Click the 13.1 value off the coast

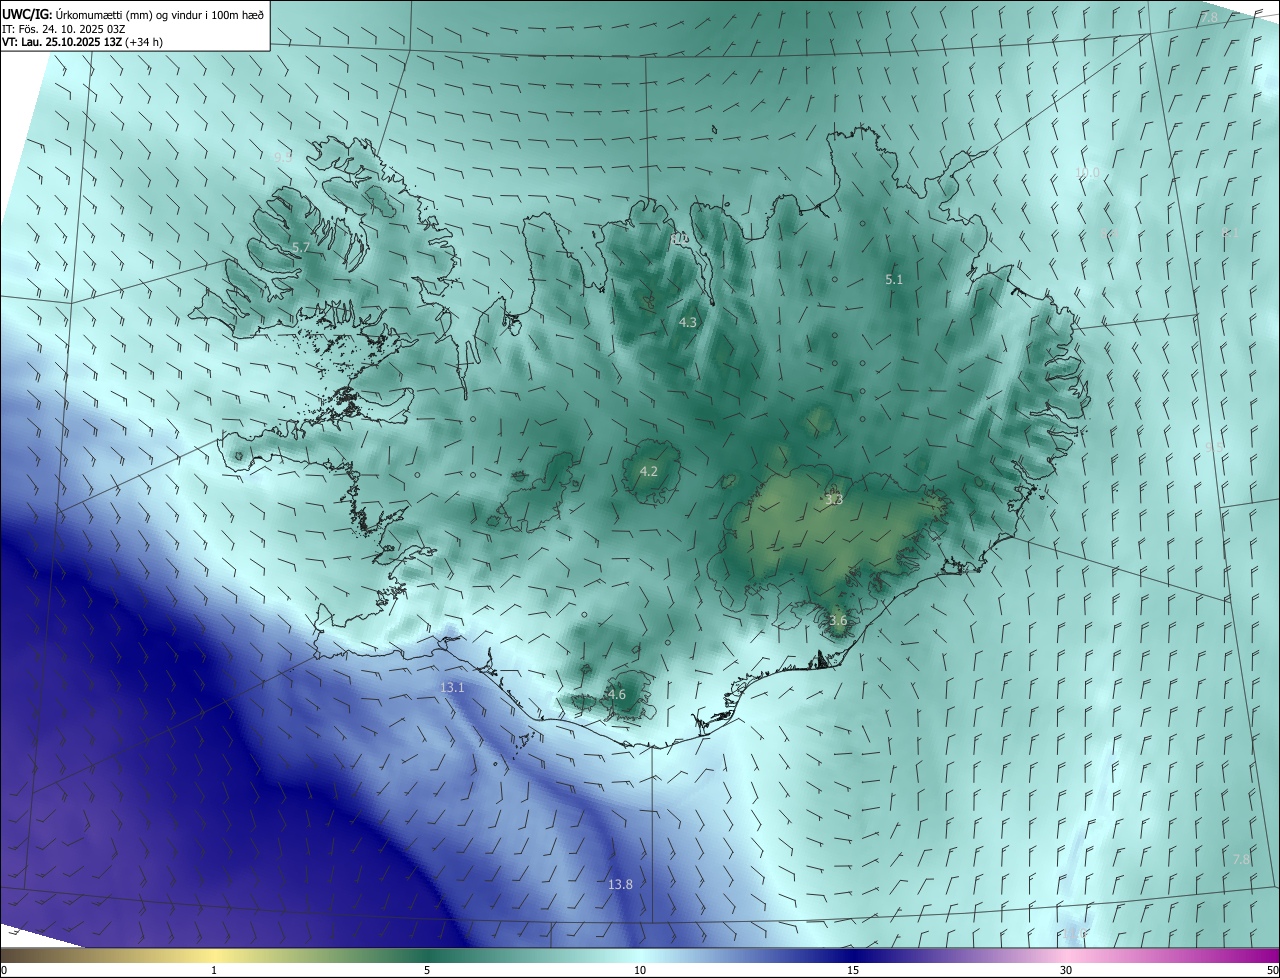(452, 687)
